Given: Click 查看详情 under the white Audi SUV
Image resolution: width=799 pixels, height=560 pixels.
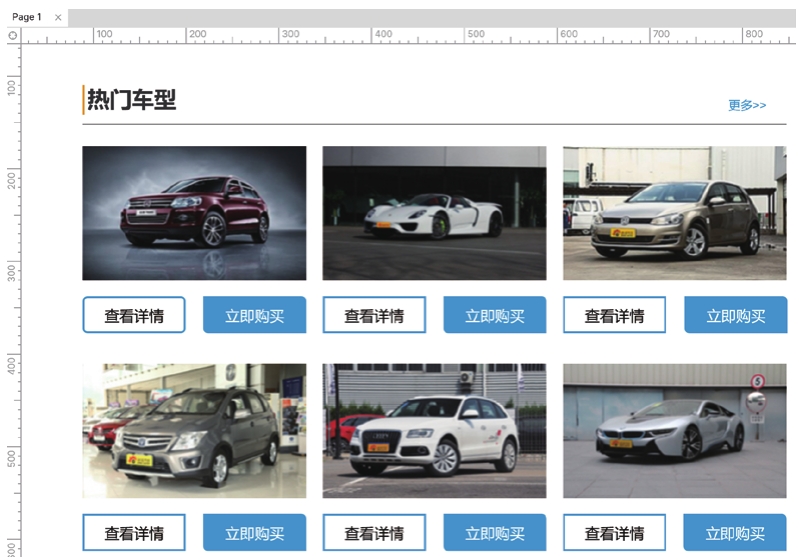Looking at the screenshot, I should (x=374, y=532).
